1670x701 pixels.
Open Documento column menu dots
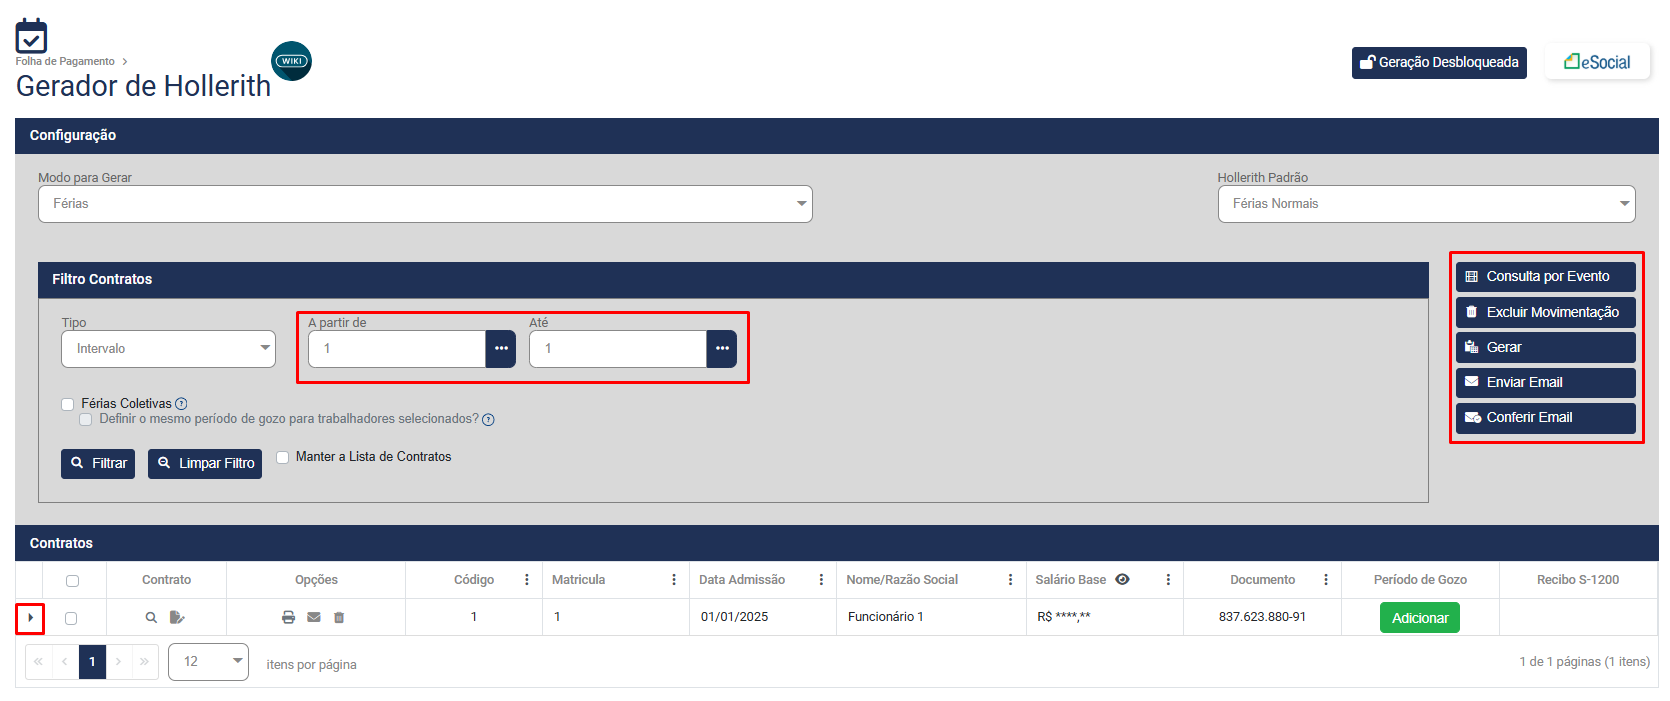click(1326, 580)
